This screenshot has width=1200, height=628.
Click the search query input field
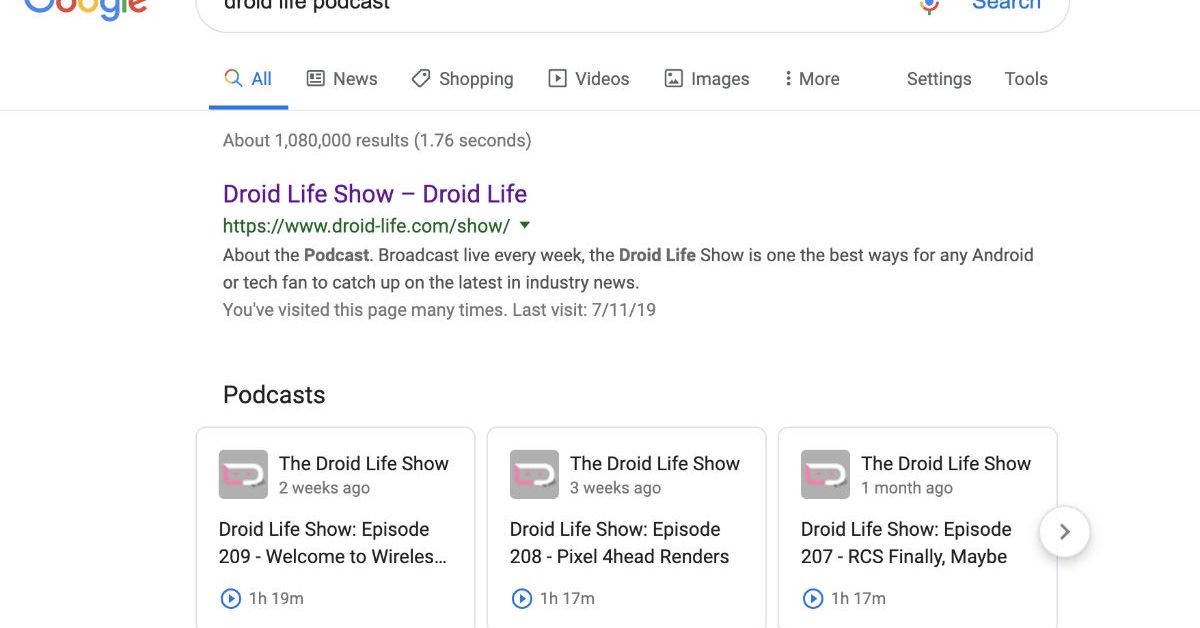(550, 8)
